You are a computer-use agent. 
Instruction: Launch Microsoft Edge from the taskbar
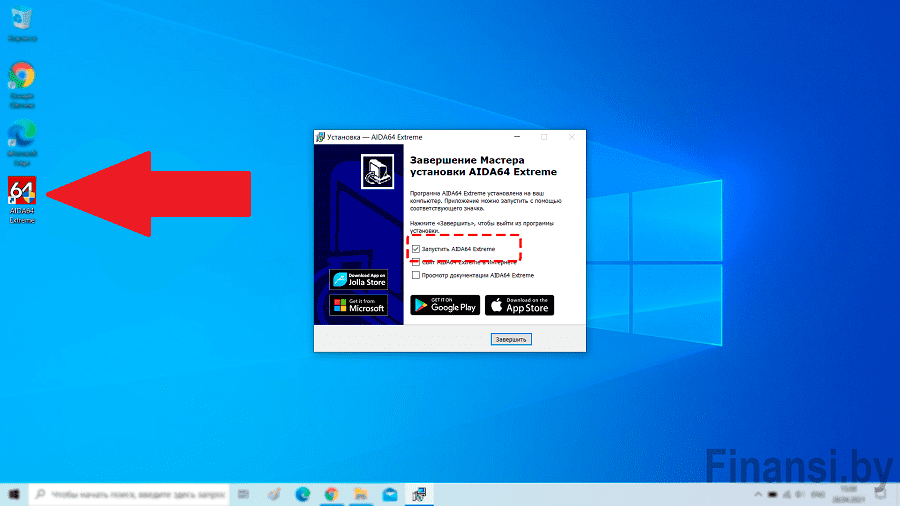pyautogui.click(x=302, y=495)
